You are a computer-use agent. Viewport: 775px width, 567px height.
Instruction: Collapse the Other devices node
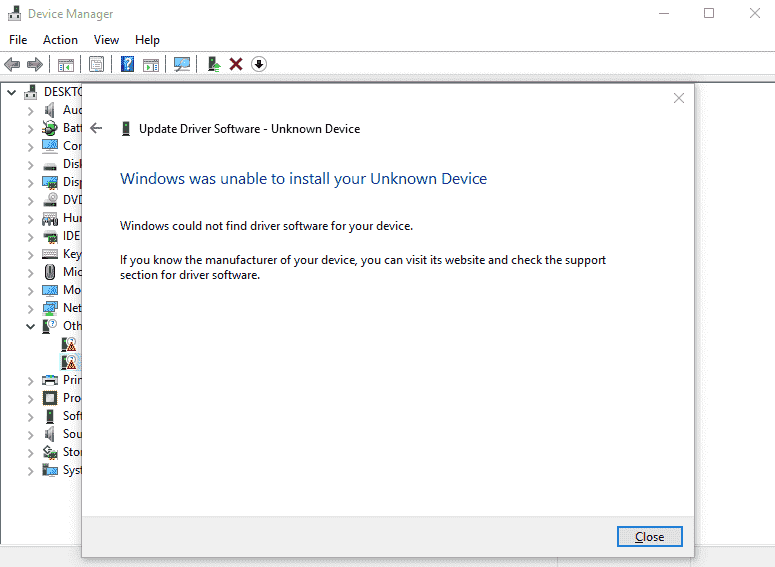31,326
